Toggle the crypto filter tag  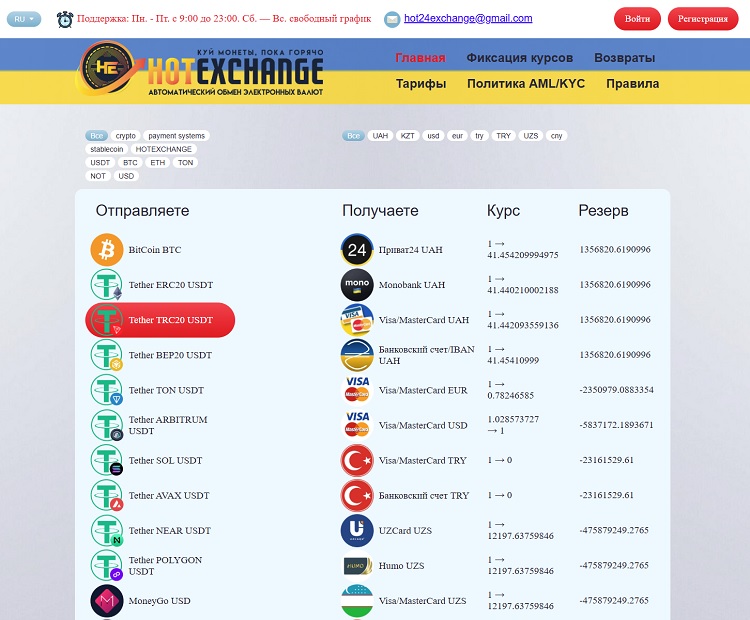[125, 136]
